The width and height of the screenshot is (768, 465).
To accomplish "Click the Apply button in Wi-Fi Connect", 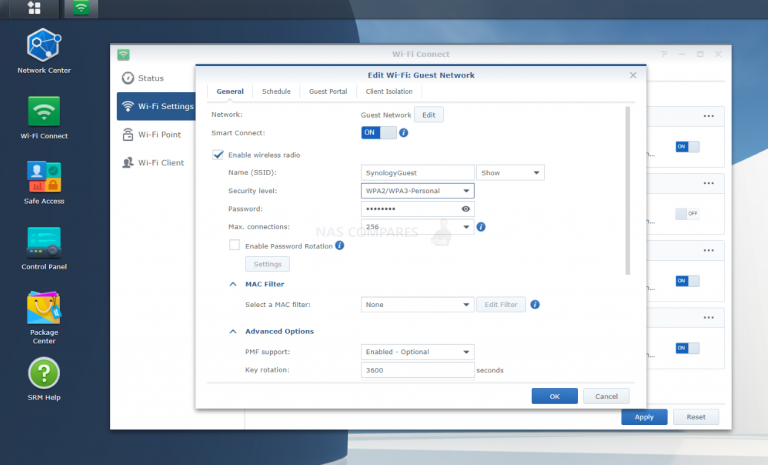I will point(644,417).
